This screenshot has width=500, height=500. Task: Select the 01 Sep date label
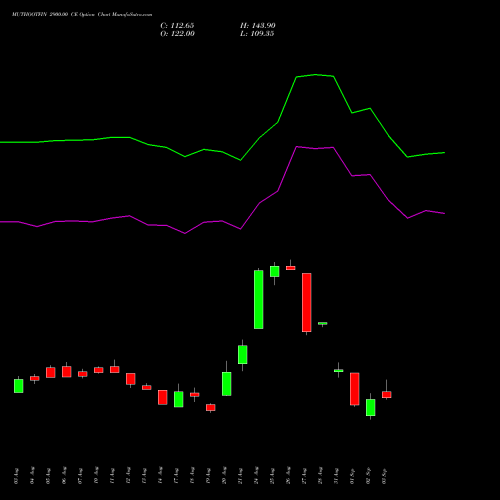352,476
